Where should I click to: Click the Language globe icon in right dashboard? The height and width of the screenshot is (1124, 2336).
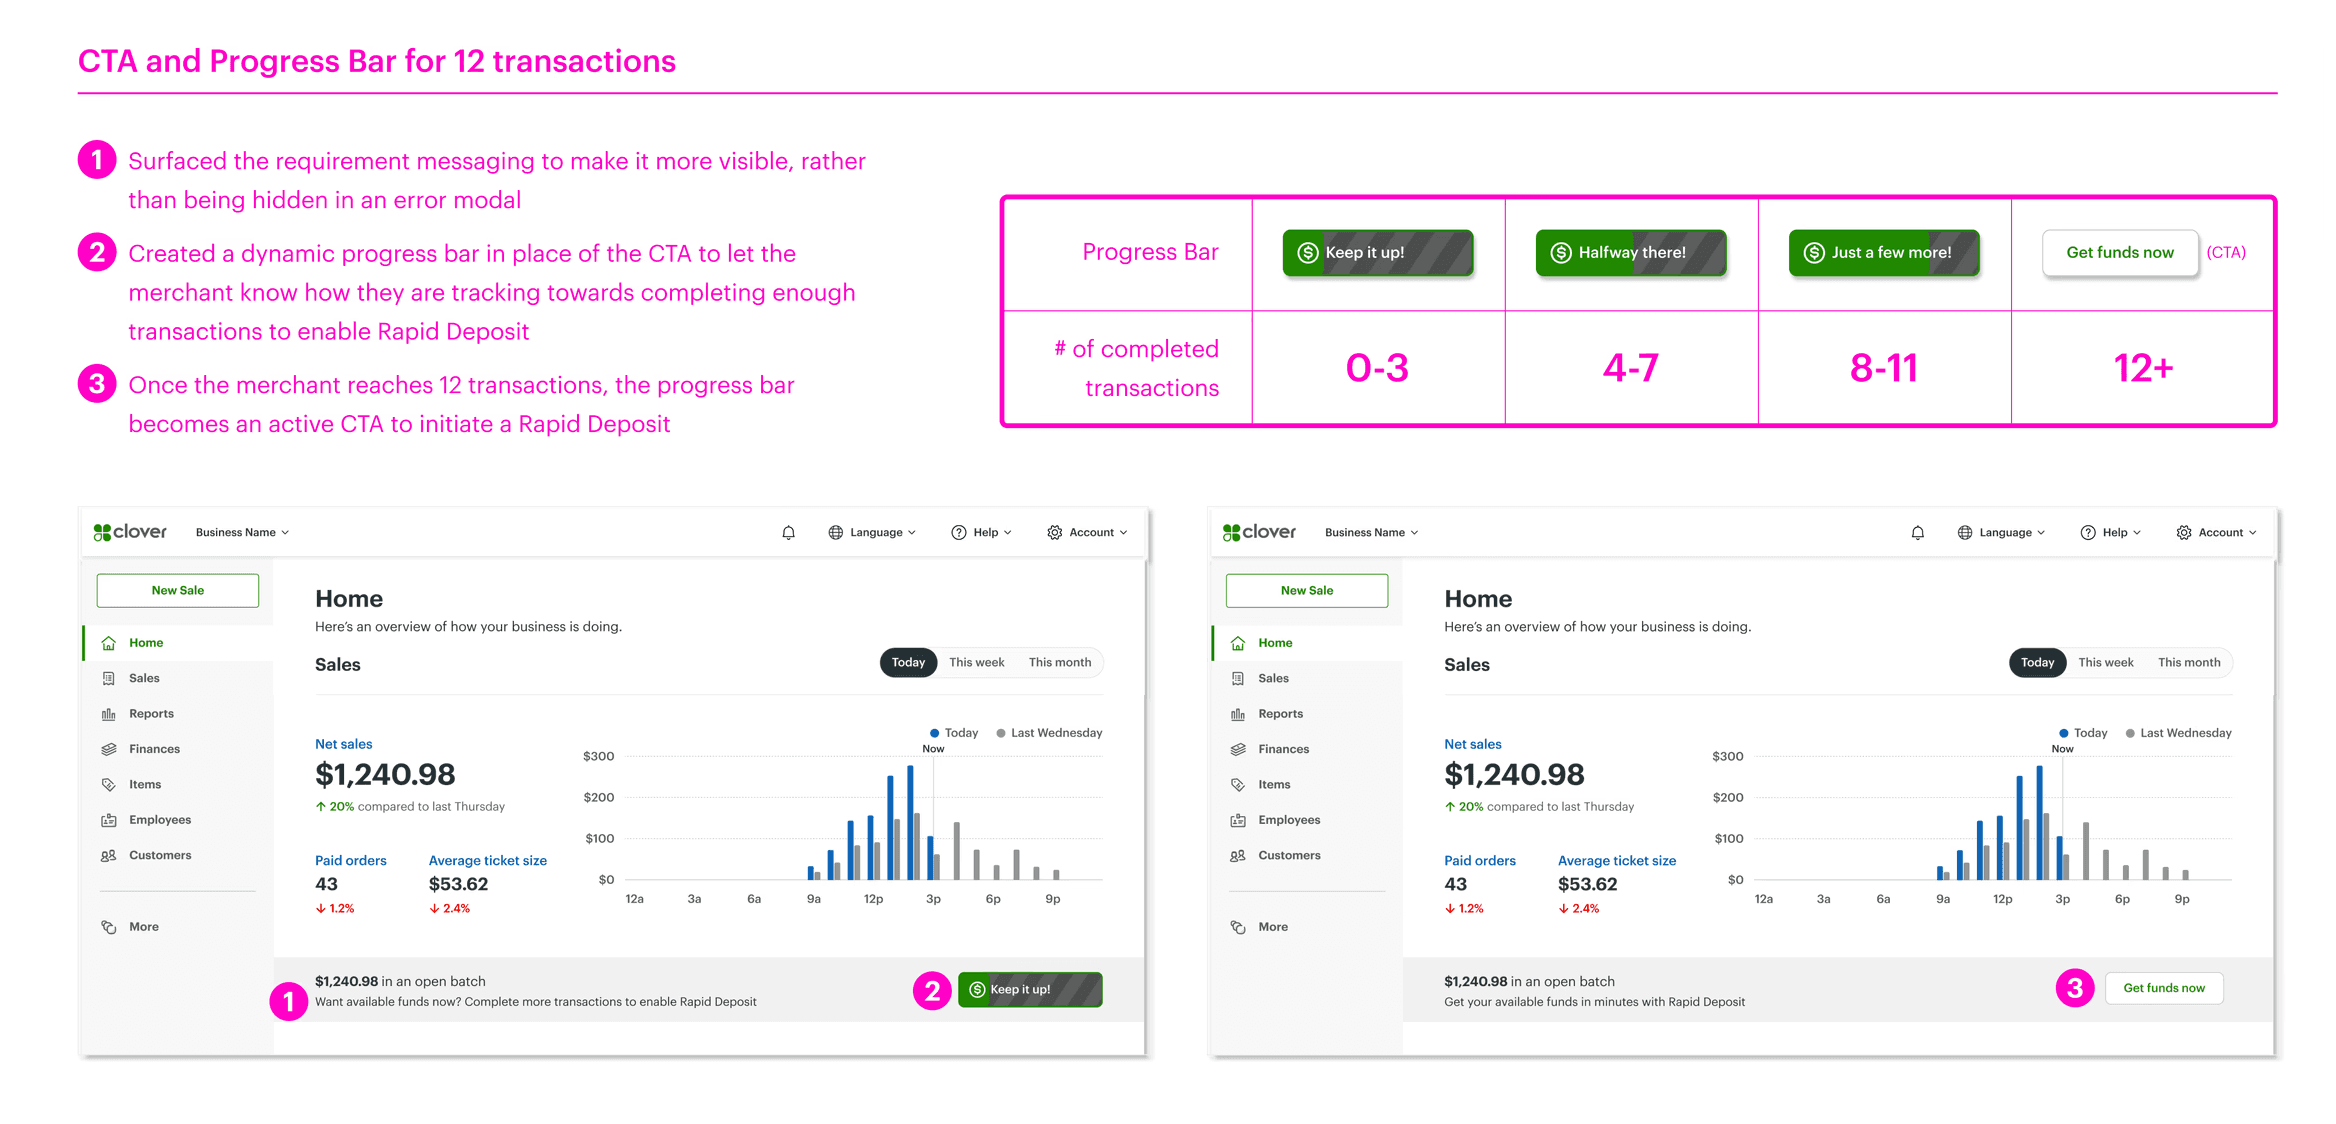[1965, 533]
